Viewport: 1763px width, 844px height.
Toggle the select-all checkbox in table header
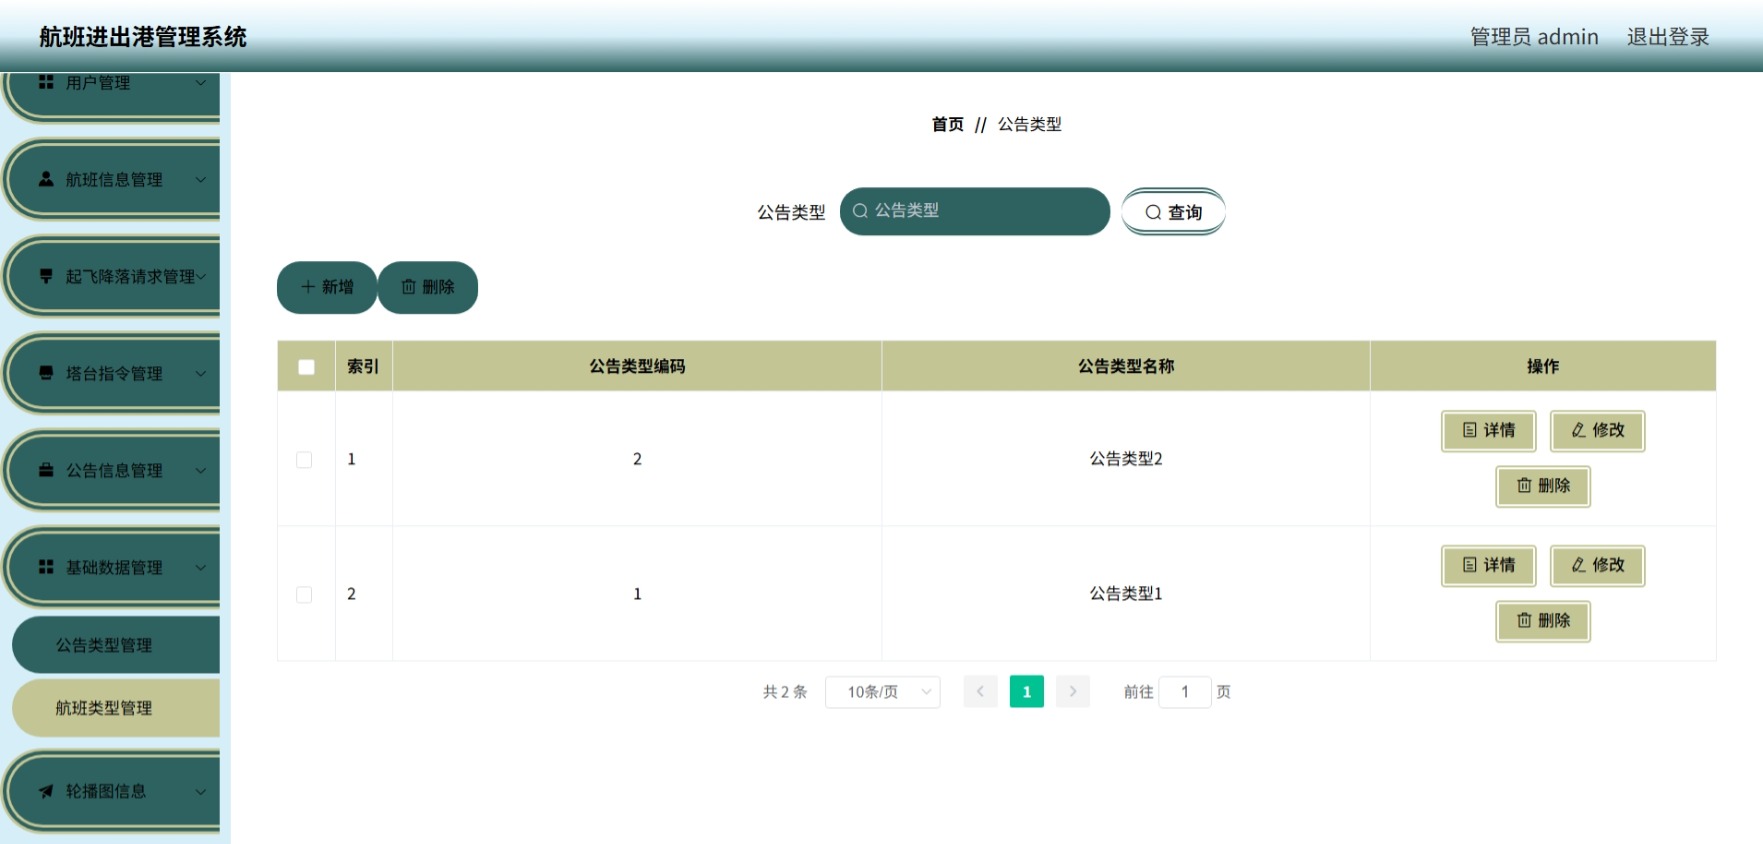pos(306,367)
